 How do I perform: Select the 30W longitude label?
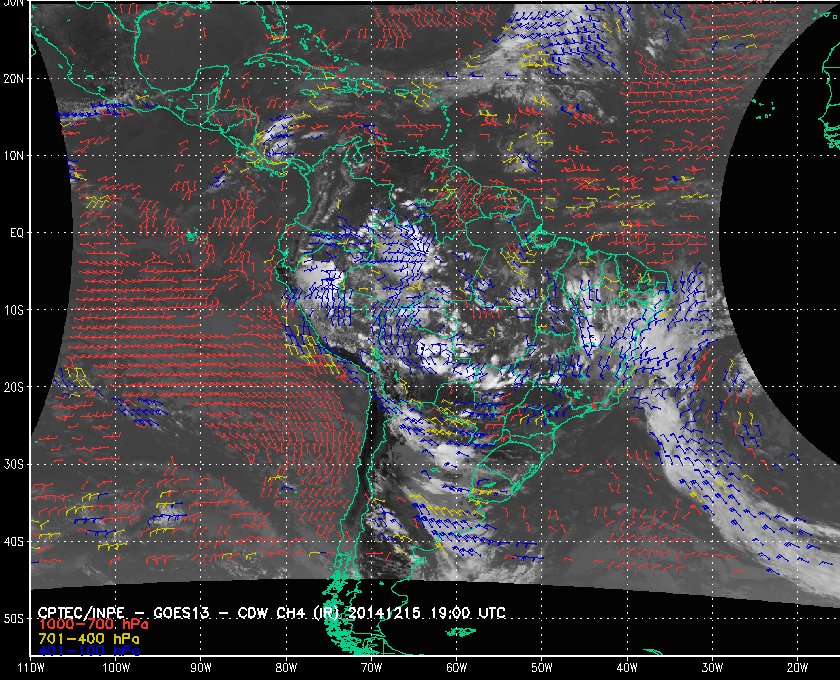pyautogui.click(x=712, y=668)
